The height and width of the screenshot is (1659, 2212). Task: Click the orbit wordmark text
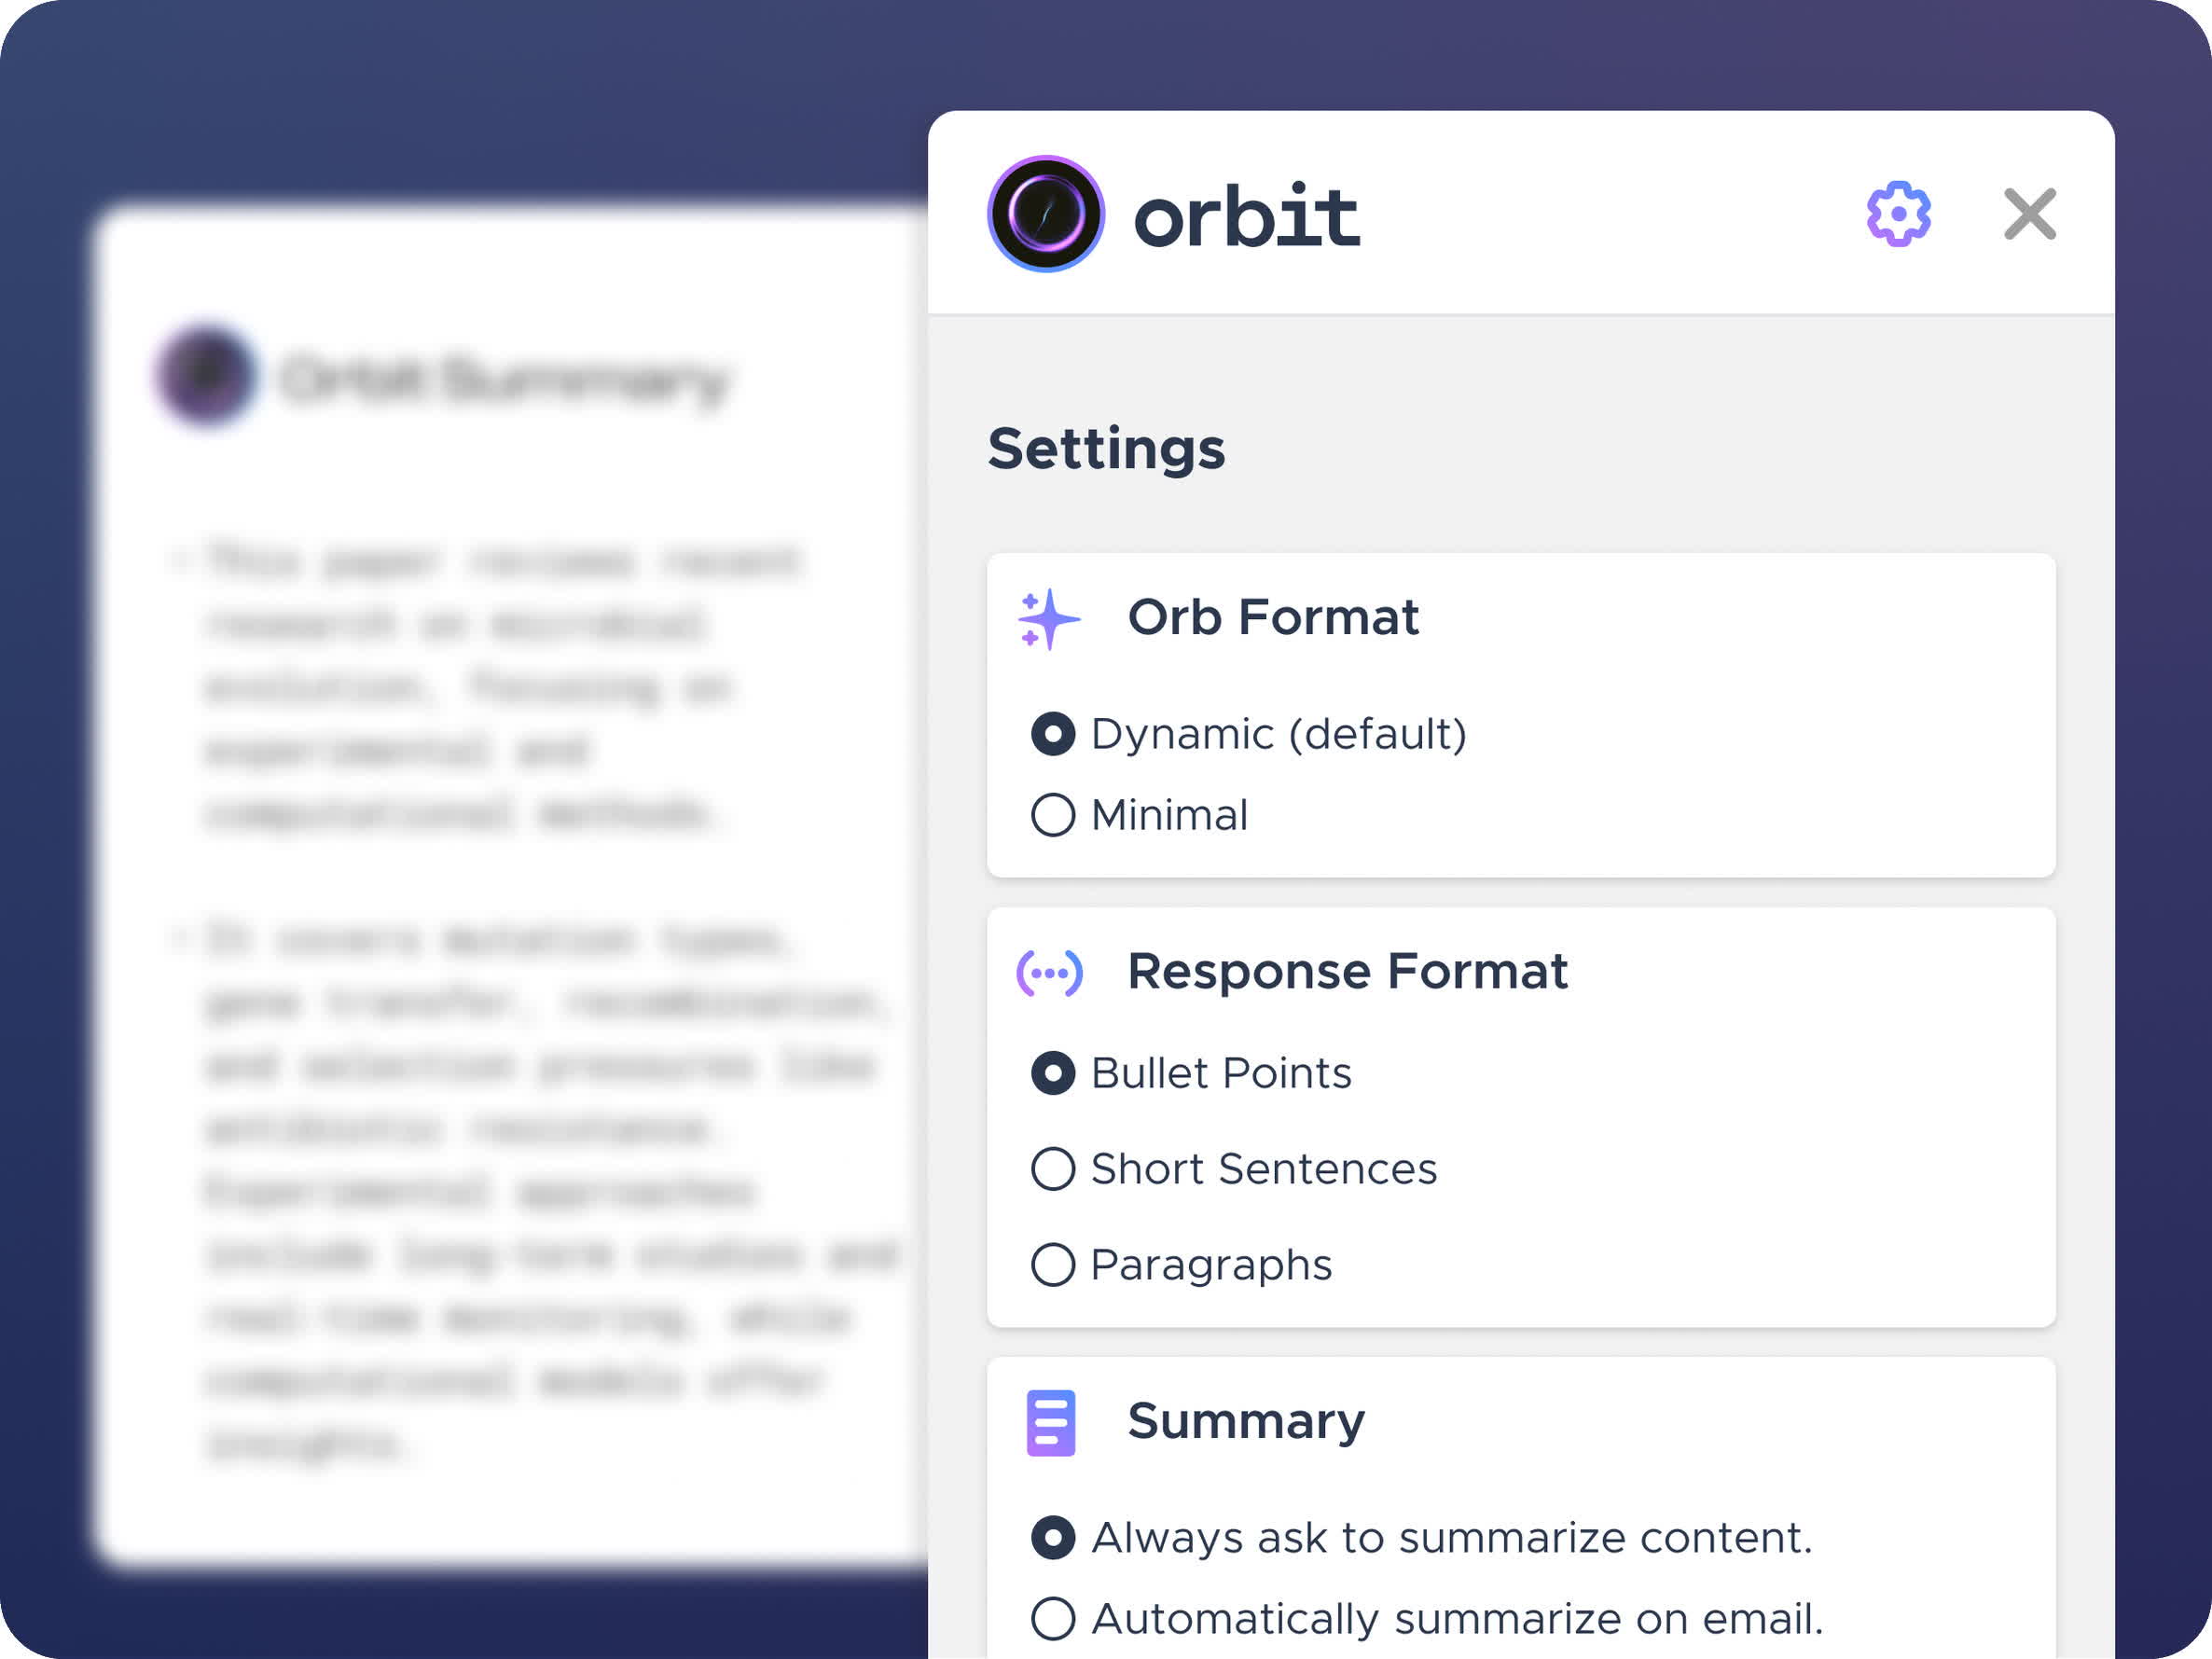click(x=1246, y=216)
